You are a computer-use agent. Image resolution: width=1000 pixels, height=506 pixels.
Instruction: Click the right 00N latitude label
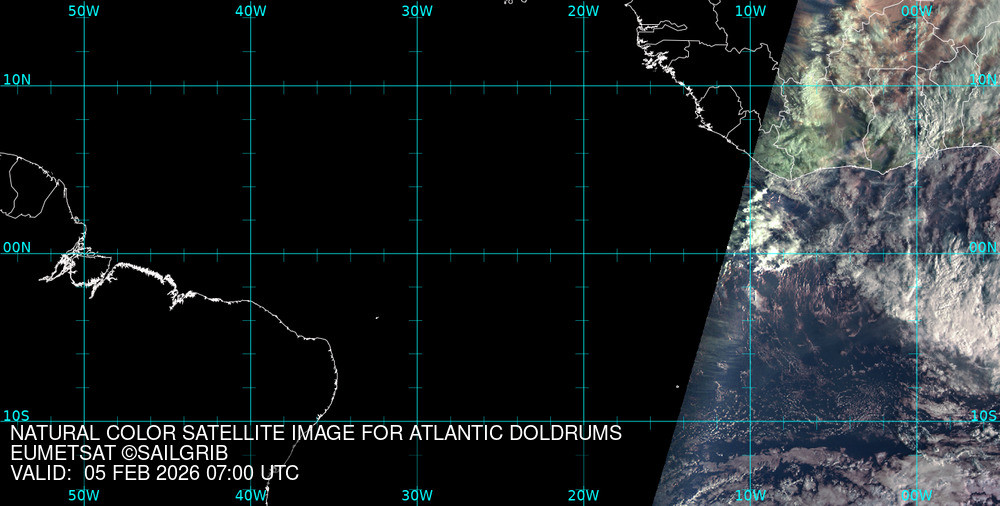[x=983, y=247]
